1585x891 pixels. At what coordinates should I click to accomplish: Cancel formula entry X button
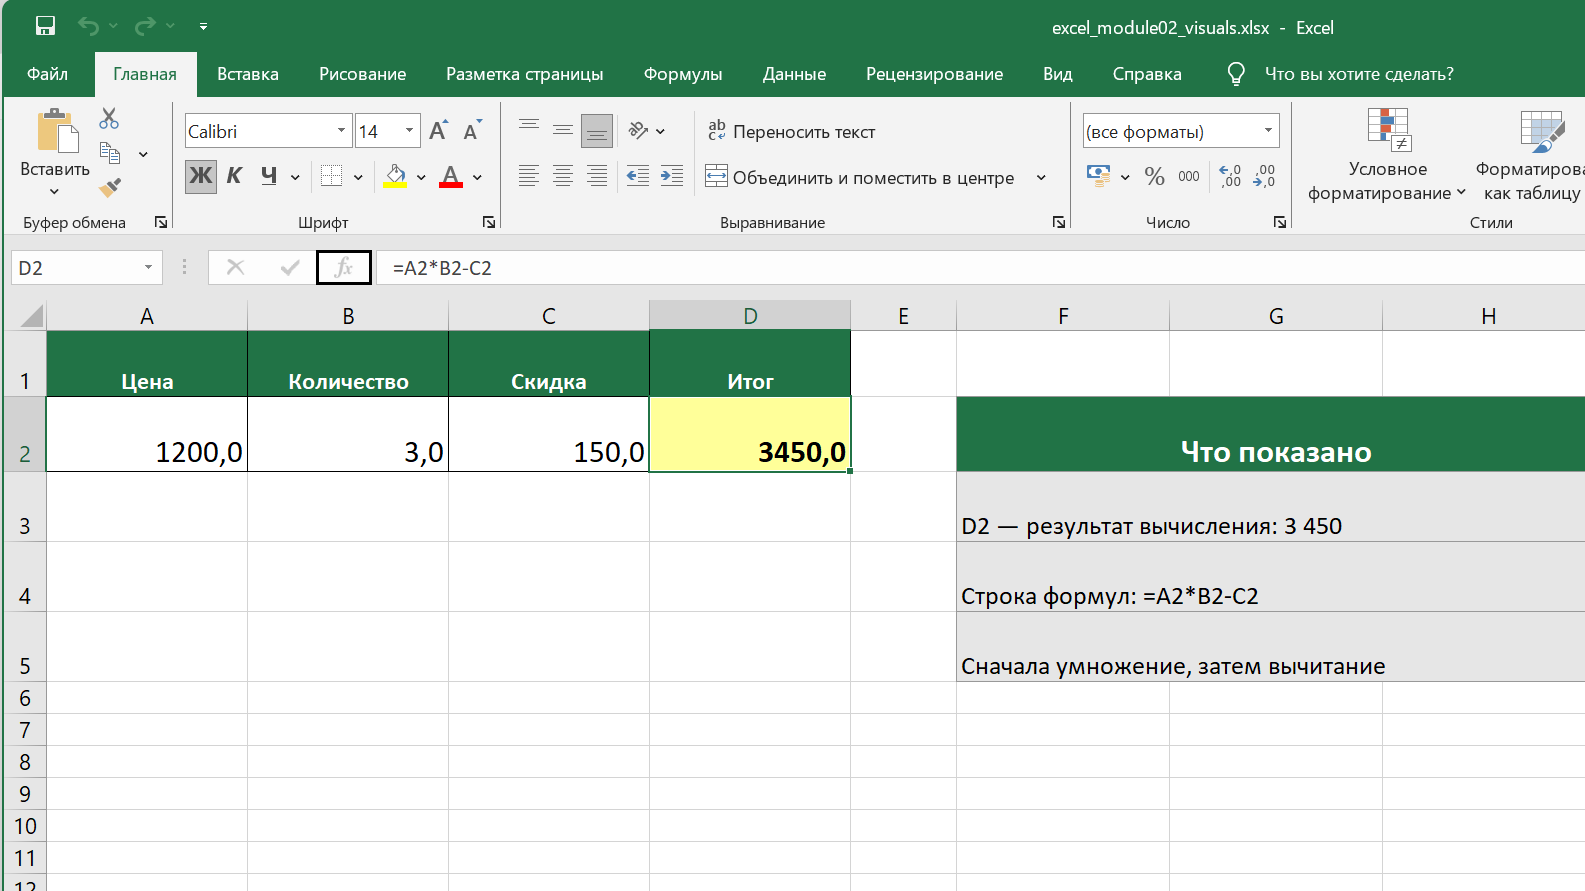236,268
